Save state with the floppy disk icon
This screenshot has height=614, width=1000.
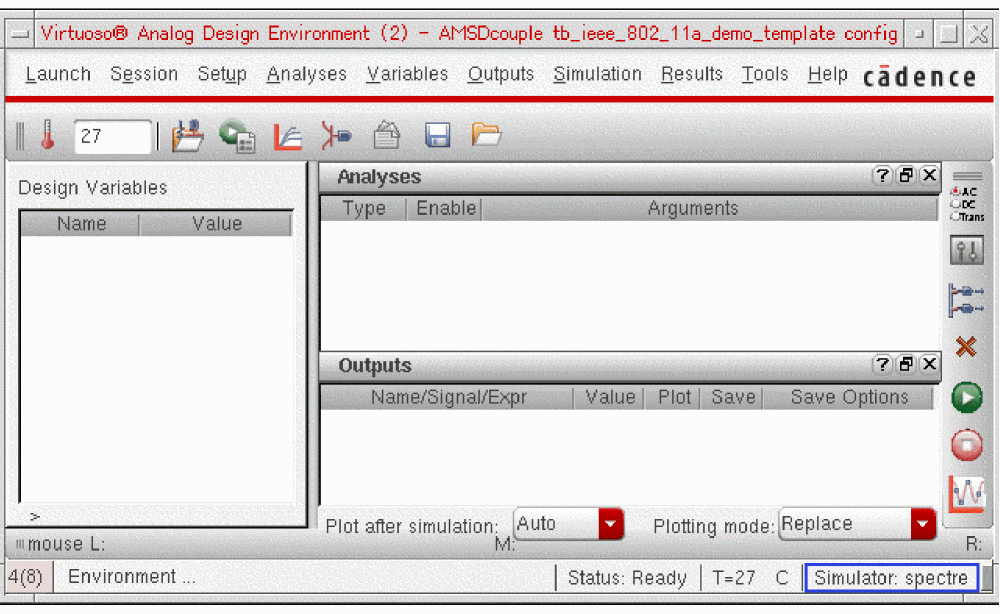tap(438, 136)
